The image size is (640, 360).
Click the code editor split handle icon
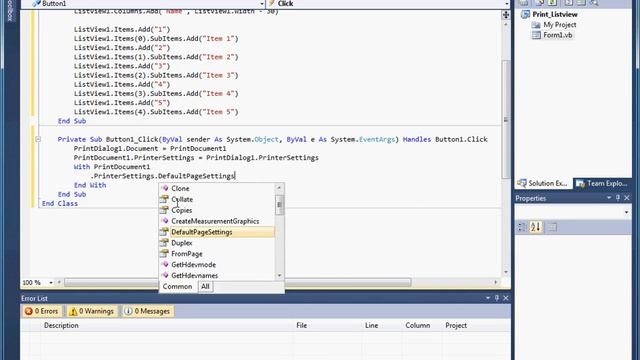(506, 15)
